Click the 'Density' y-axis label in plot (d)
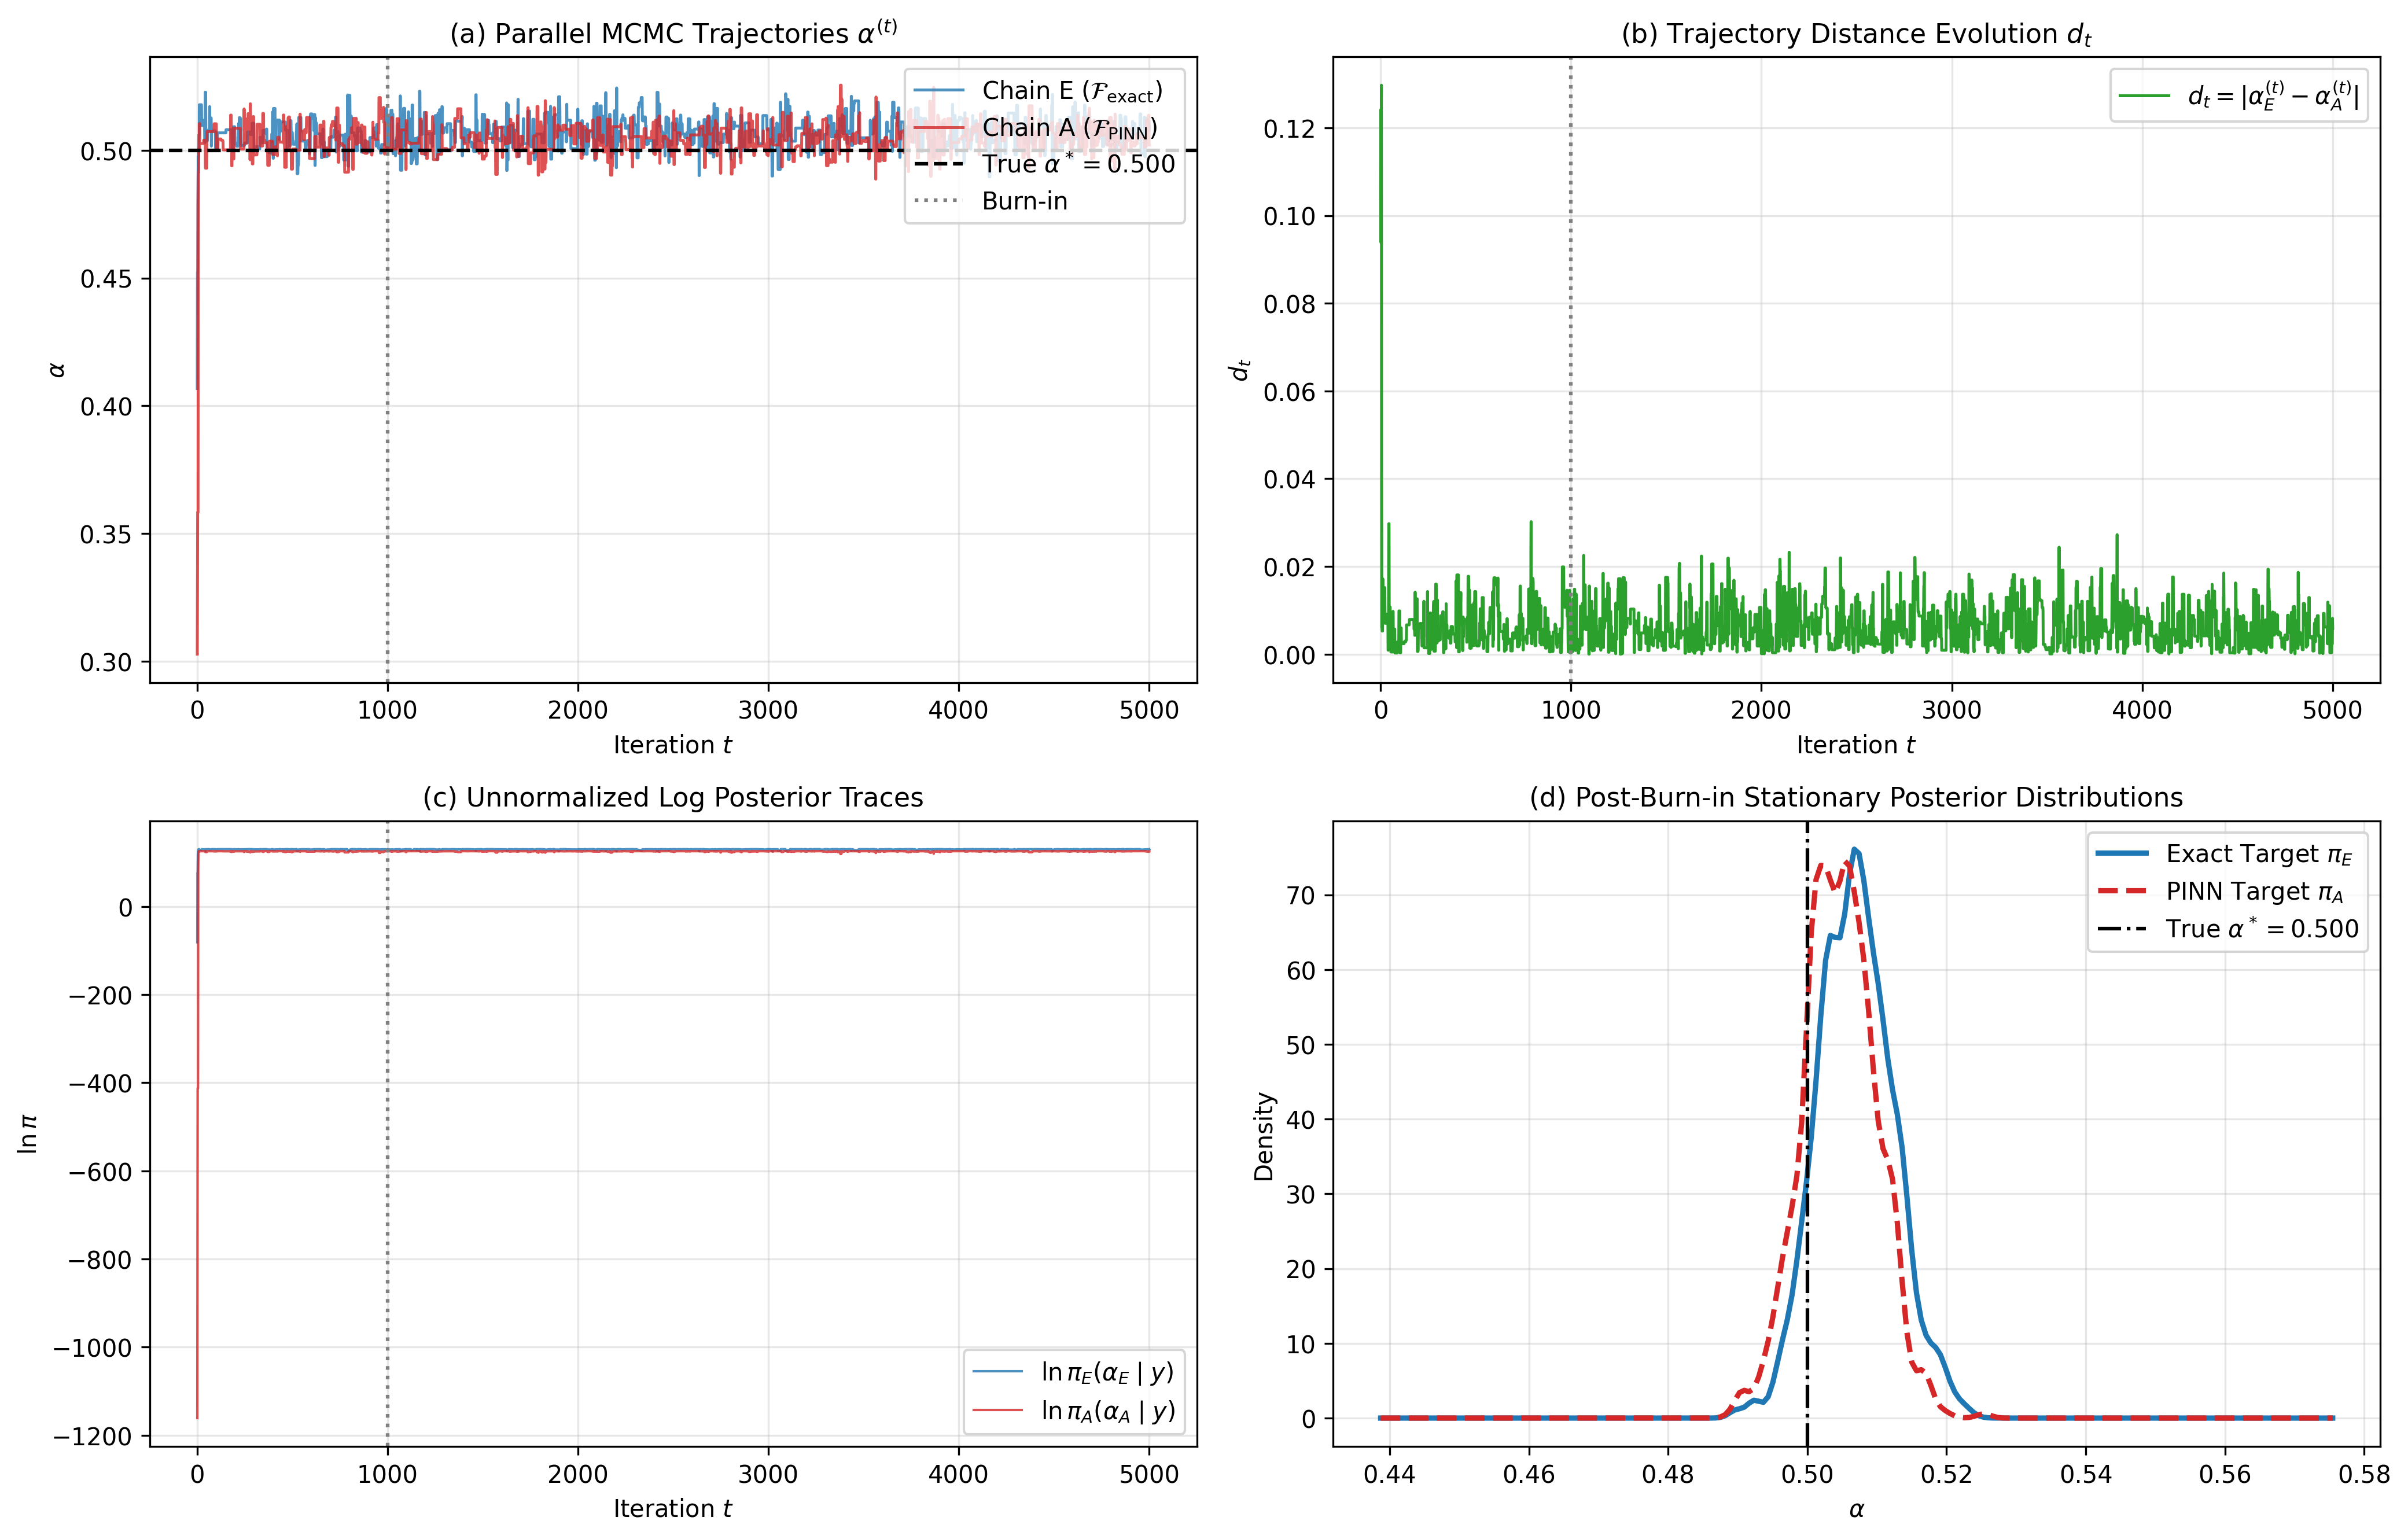Viewport: 2408px width, 1539px height. [1264, 1136]
